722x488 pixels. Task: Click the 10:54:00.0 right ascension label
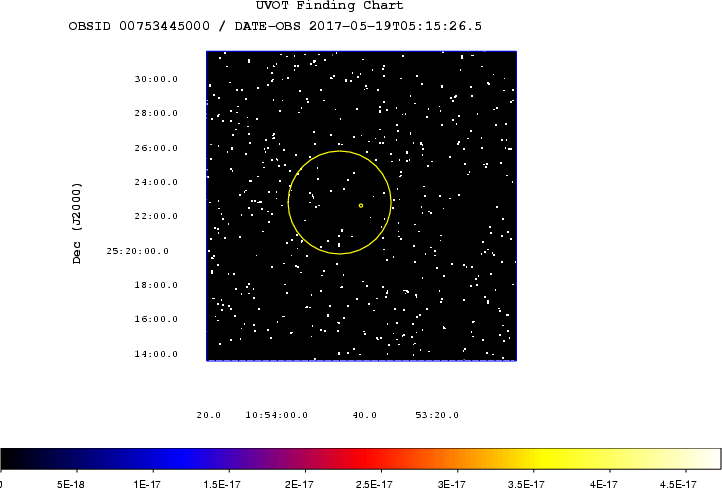(276, 415)
